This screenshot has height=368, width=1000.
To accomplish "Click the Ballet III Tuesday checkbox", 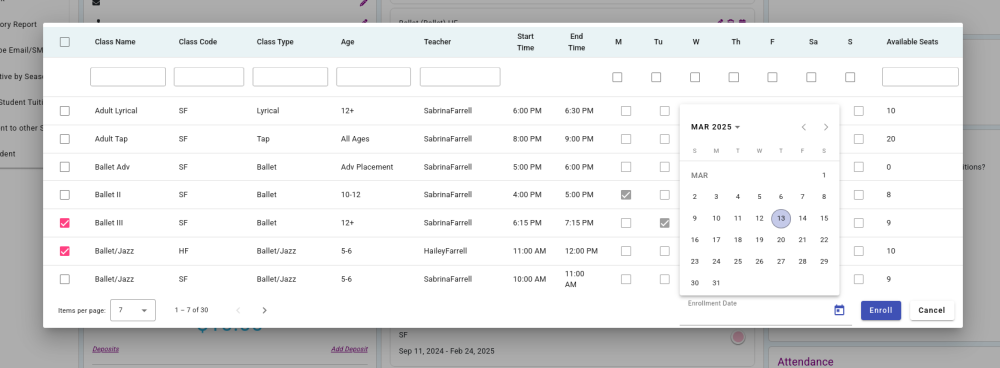I will click(665, 223).
